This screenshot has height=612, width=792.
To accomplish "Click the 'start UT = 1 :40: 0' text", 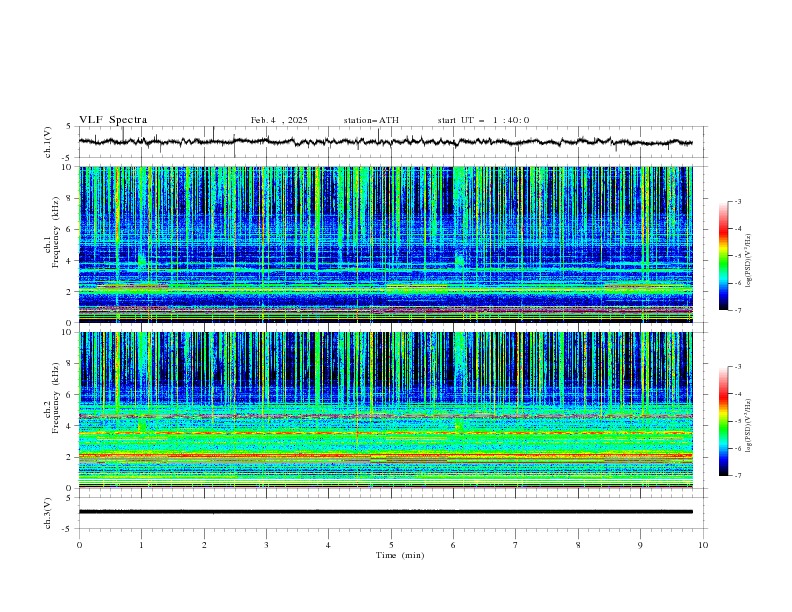I will coord(483,120).
